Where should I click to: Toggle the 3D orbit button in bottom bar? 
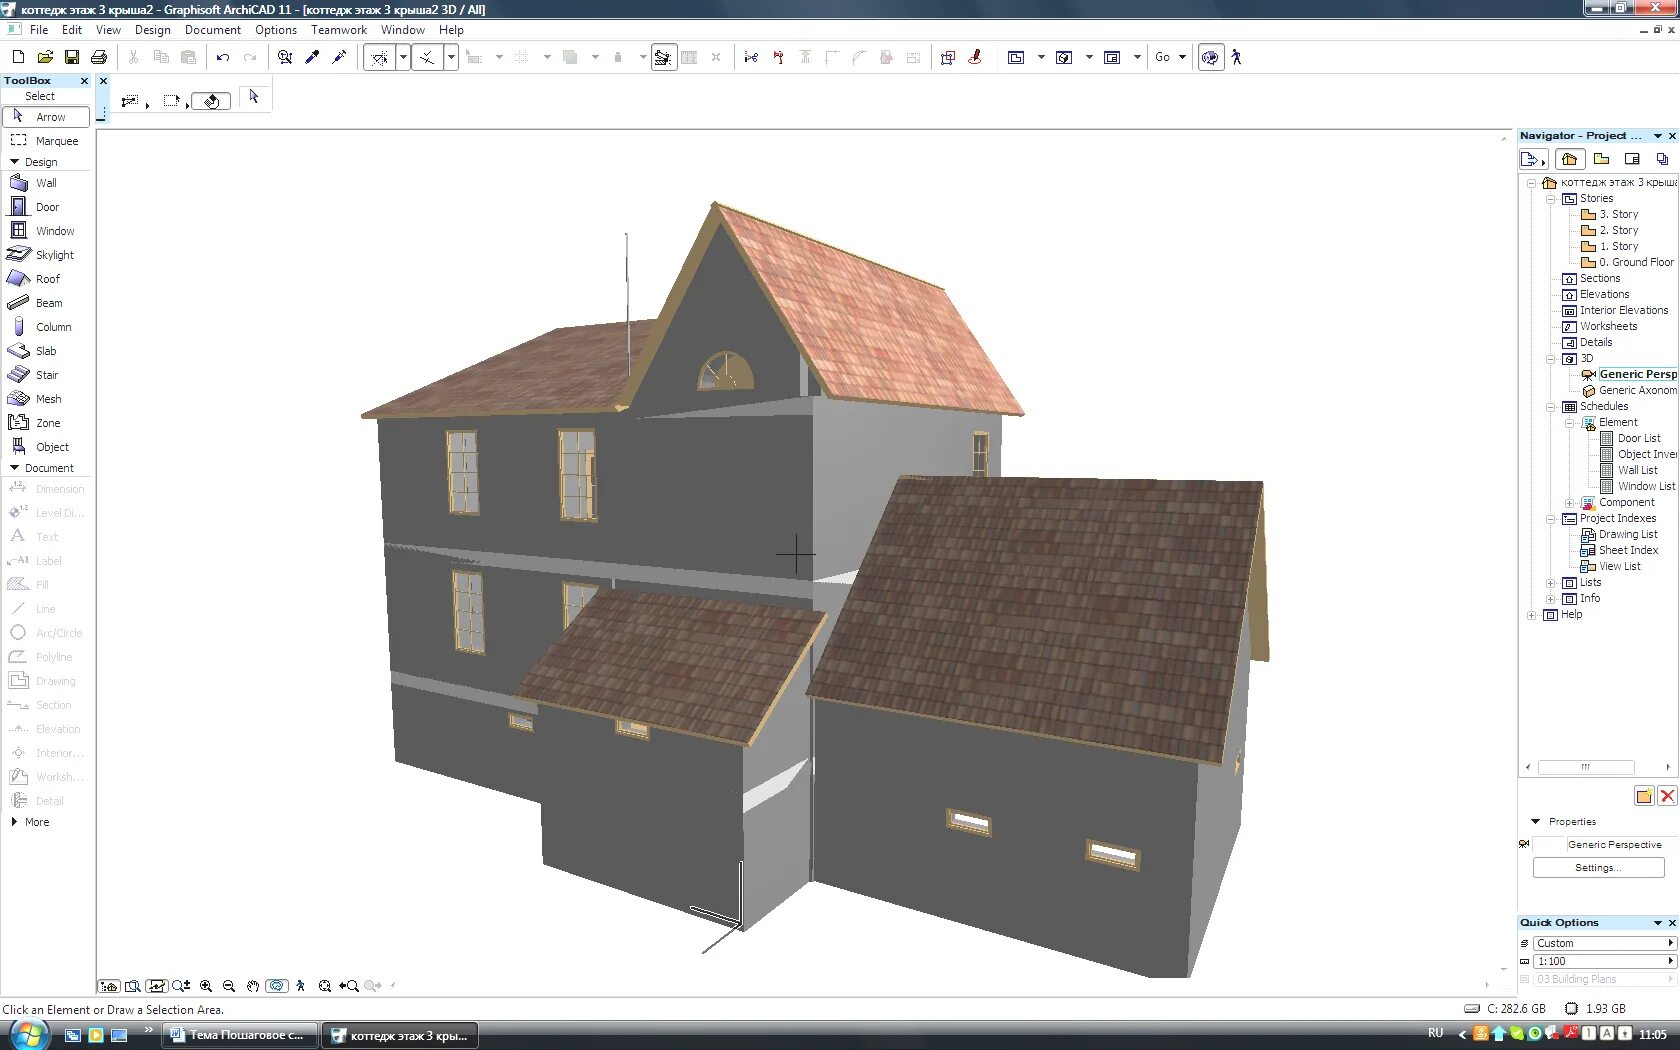[x=277, y=986]
